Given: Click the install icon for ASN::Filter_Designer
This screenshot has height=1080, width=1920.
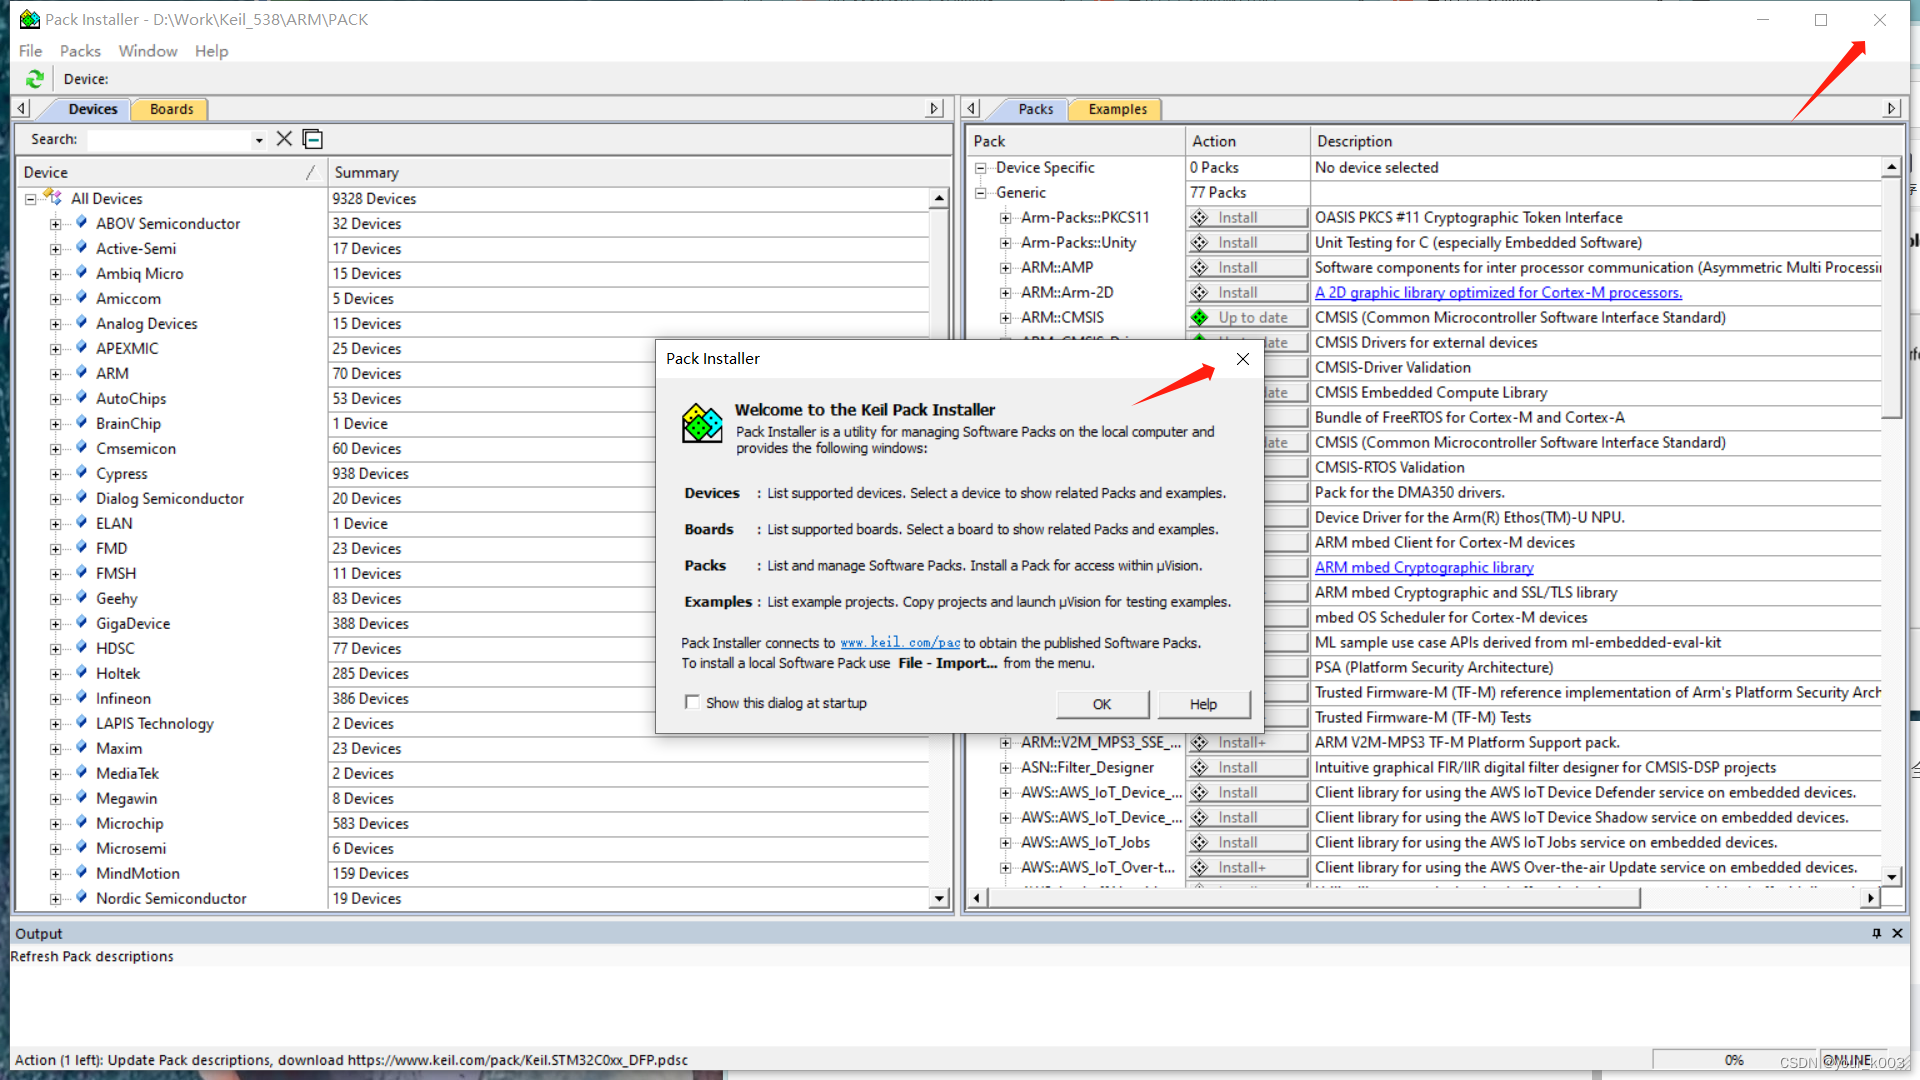Looking at the screenshot, I should pos(1199,768).
